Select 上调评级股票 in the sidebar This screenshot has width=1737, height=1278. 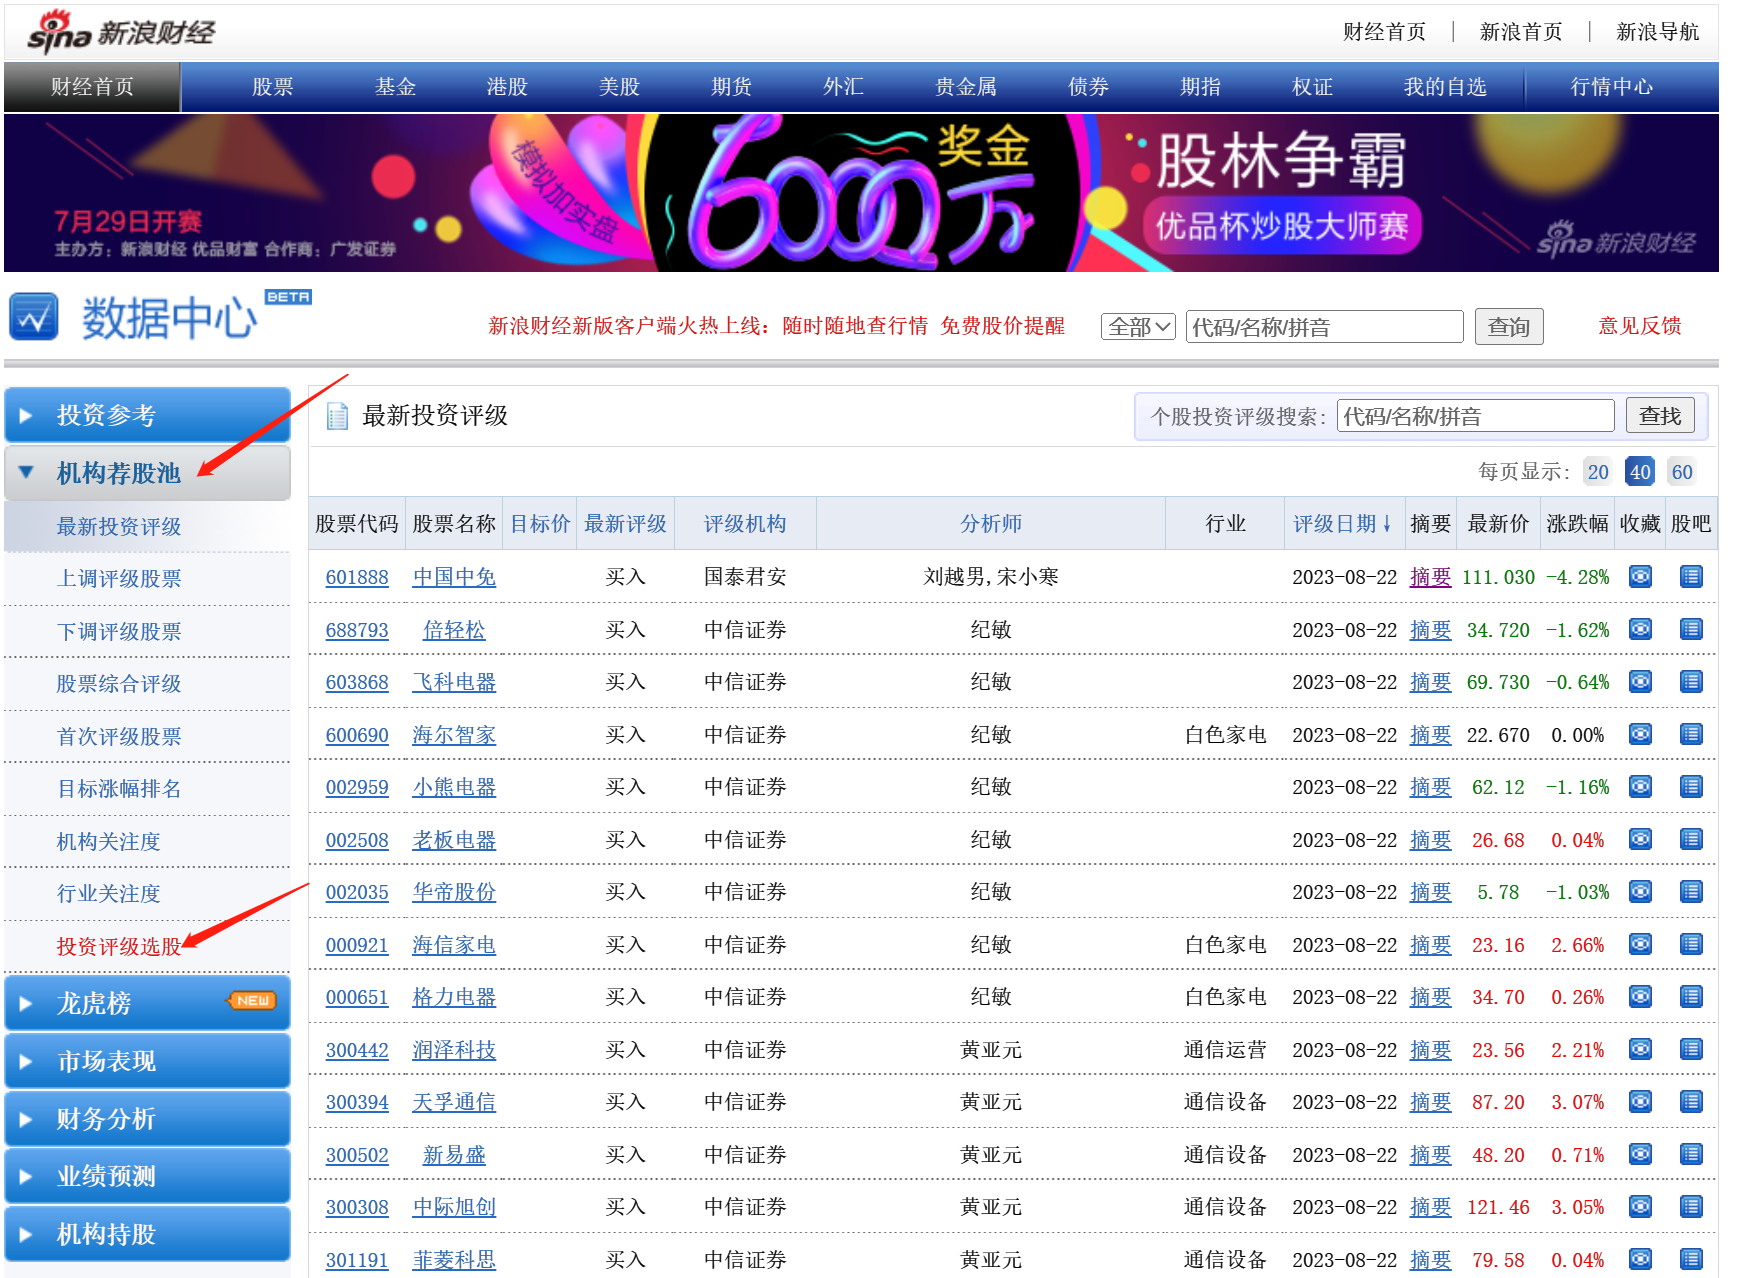pos(119,579)
